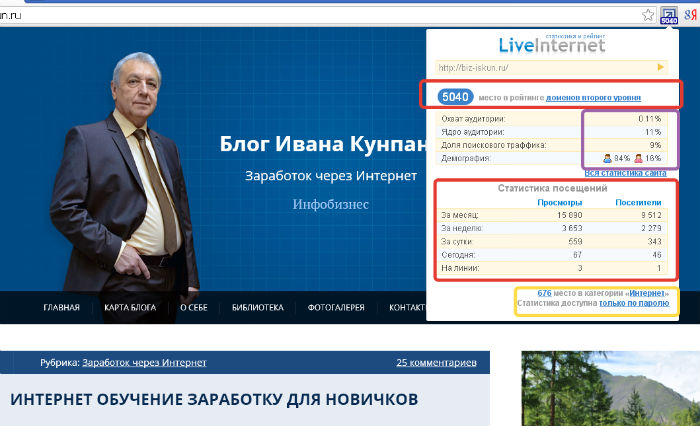Open the second-level domains rating link

tap(593, 97)
